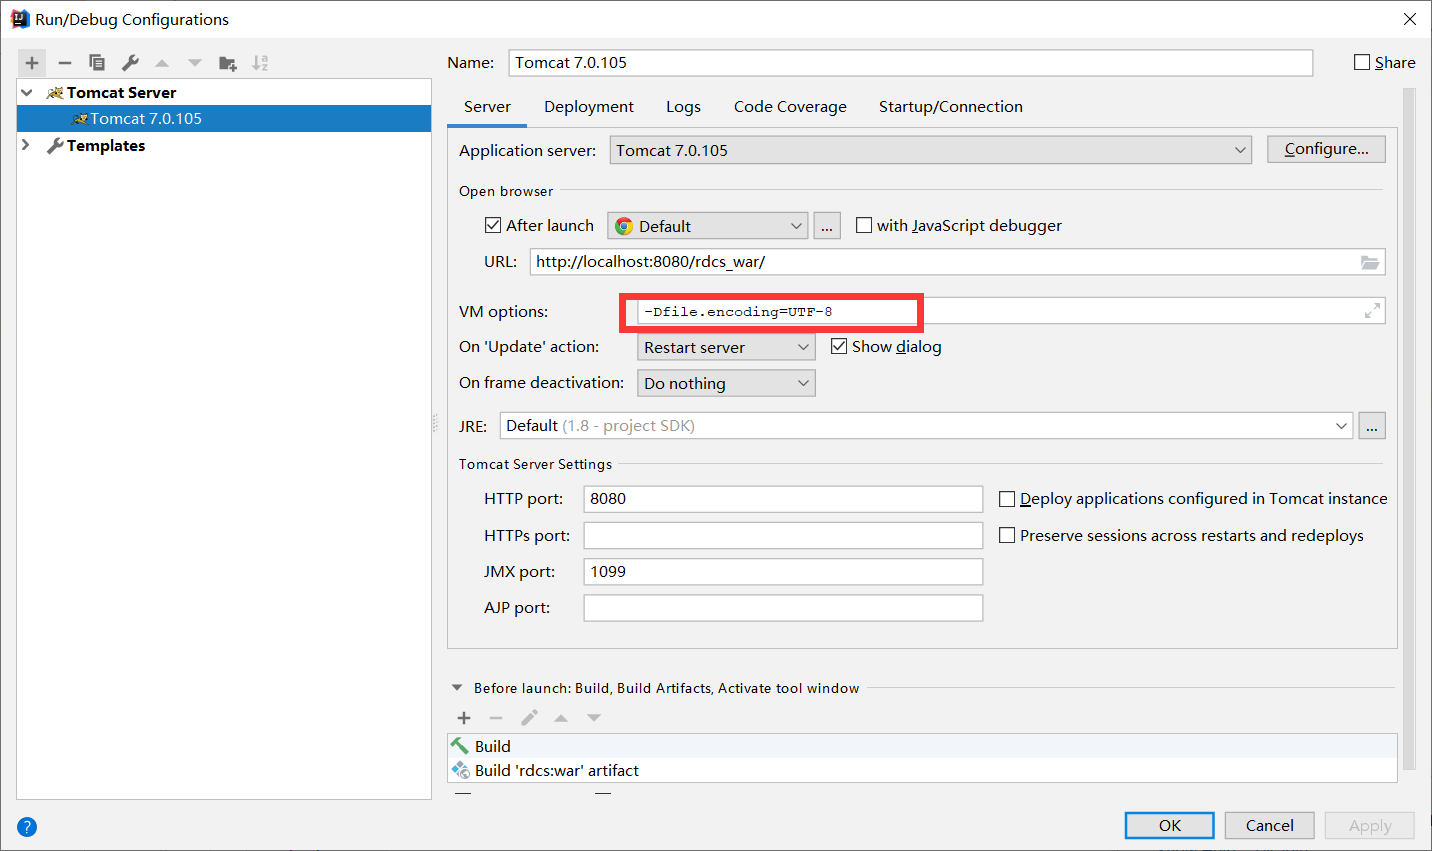
Task: Click the HTTPs port field
Action: (x=783, y=535)
